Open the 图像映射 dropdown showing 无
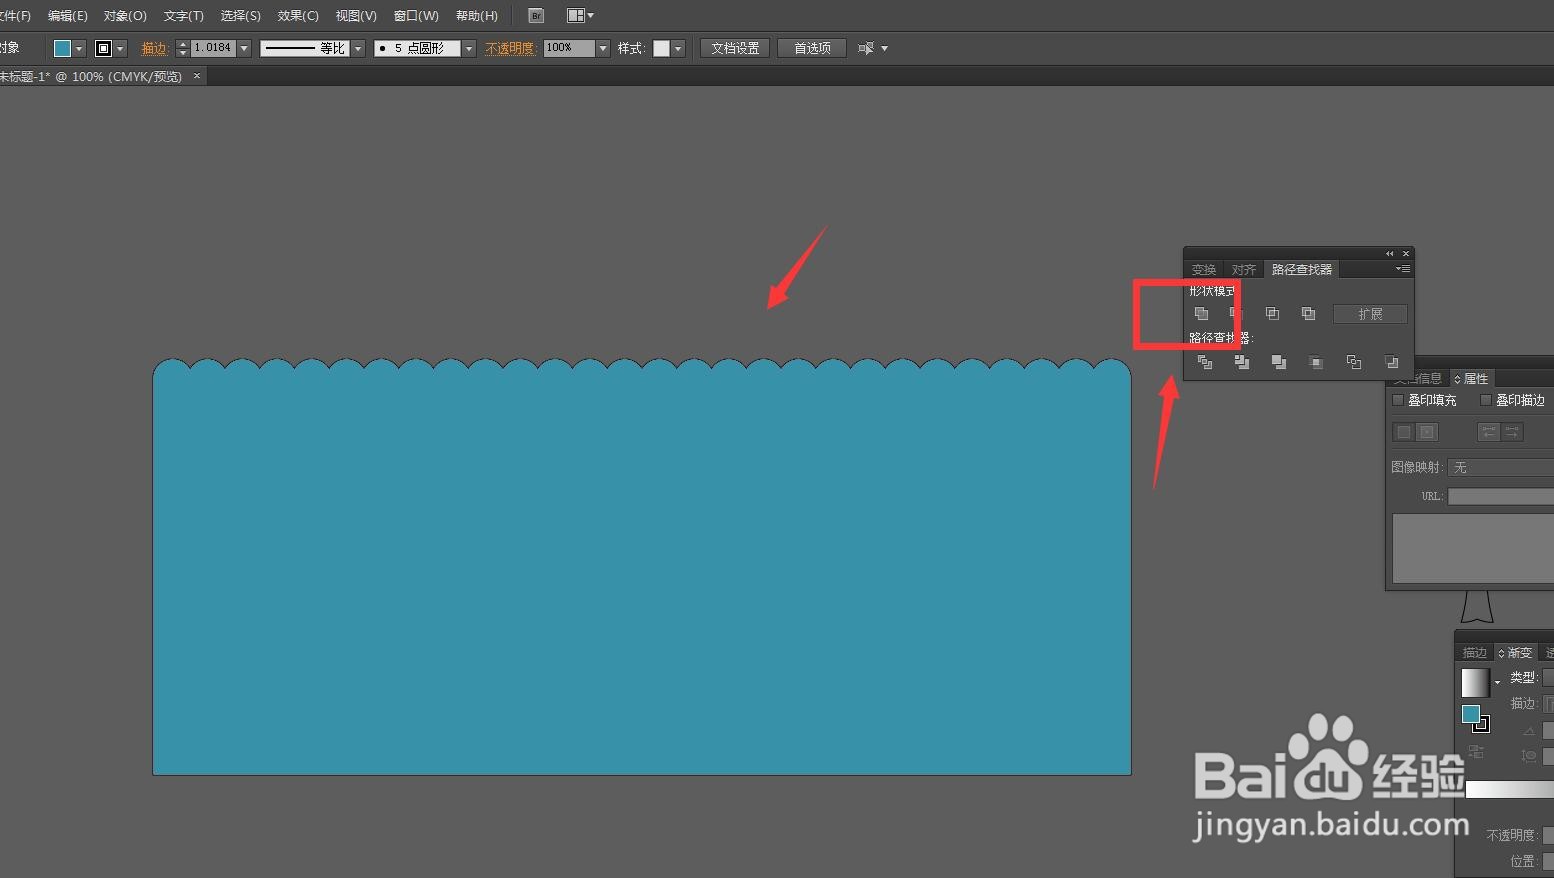This screenshot has height=878, width=1554. pos(1501,468)
